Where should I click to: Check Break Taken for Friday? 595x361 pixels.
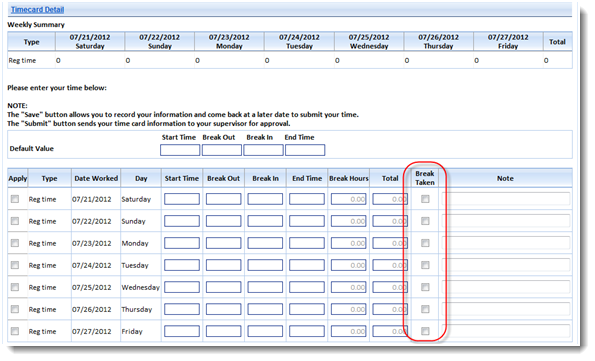click(x=425, y=331)
